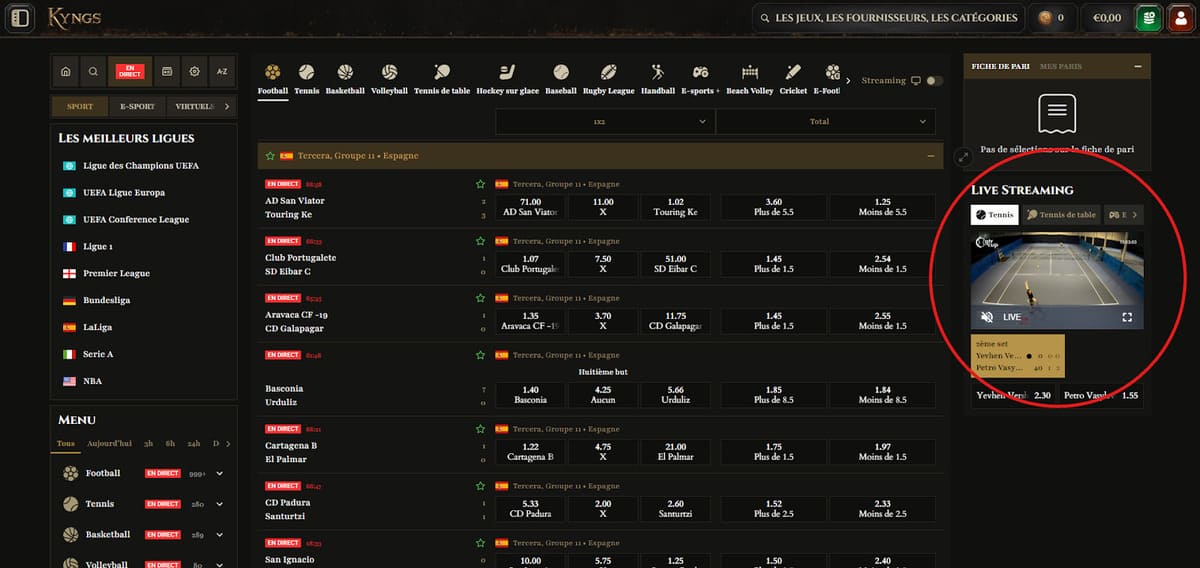This screenshot has height=568, width=1200.
Task: Select Beach Volley sport
Action: point(750,79)
